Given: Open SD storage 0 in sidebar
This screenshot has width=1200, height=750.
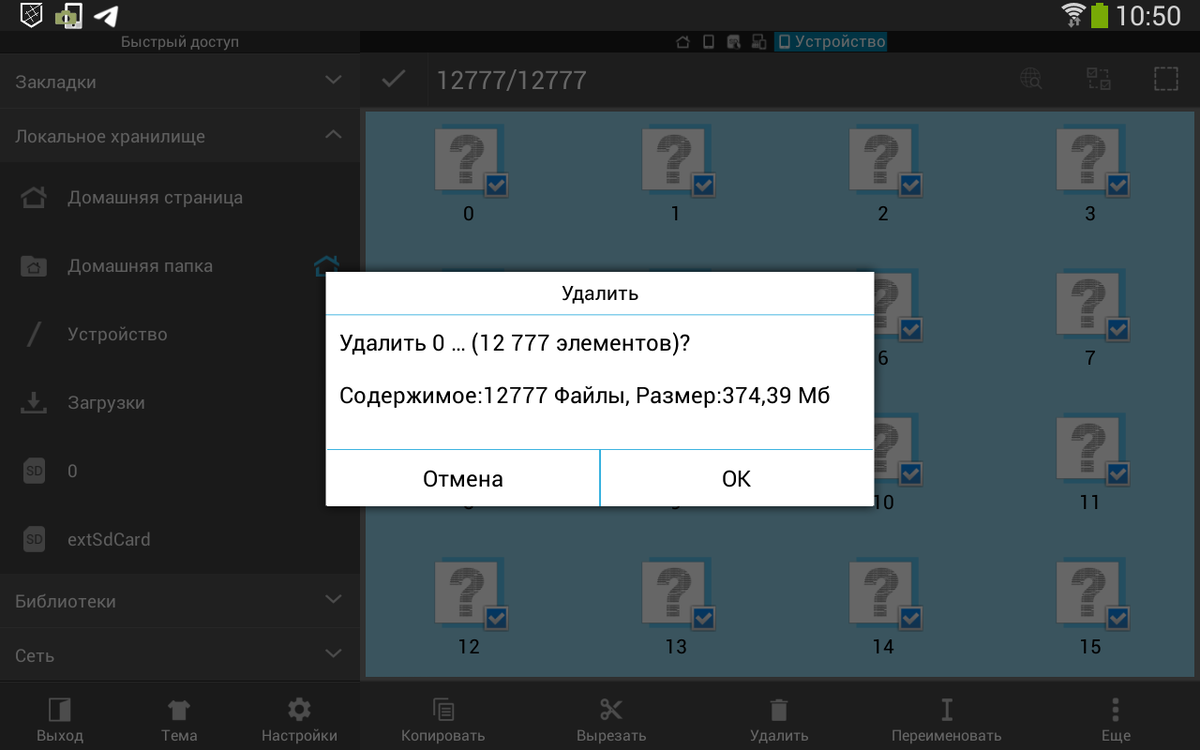Looking at the screenshot, I should (180, 471).
